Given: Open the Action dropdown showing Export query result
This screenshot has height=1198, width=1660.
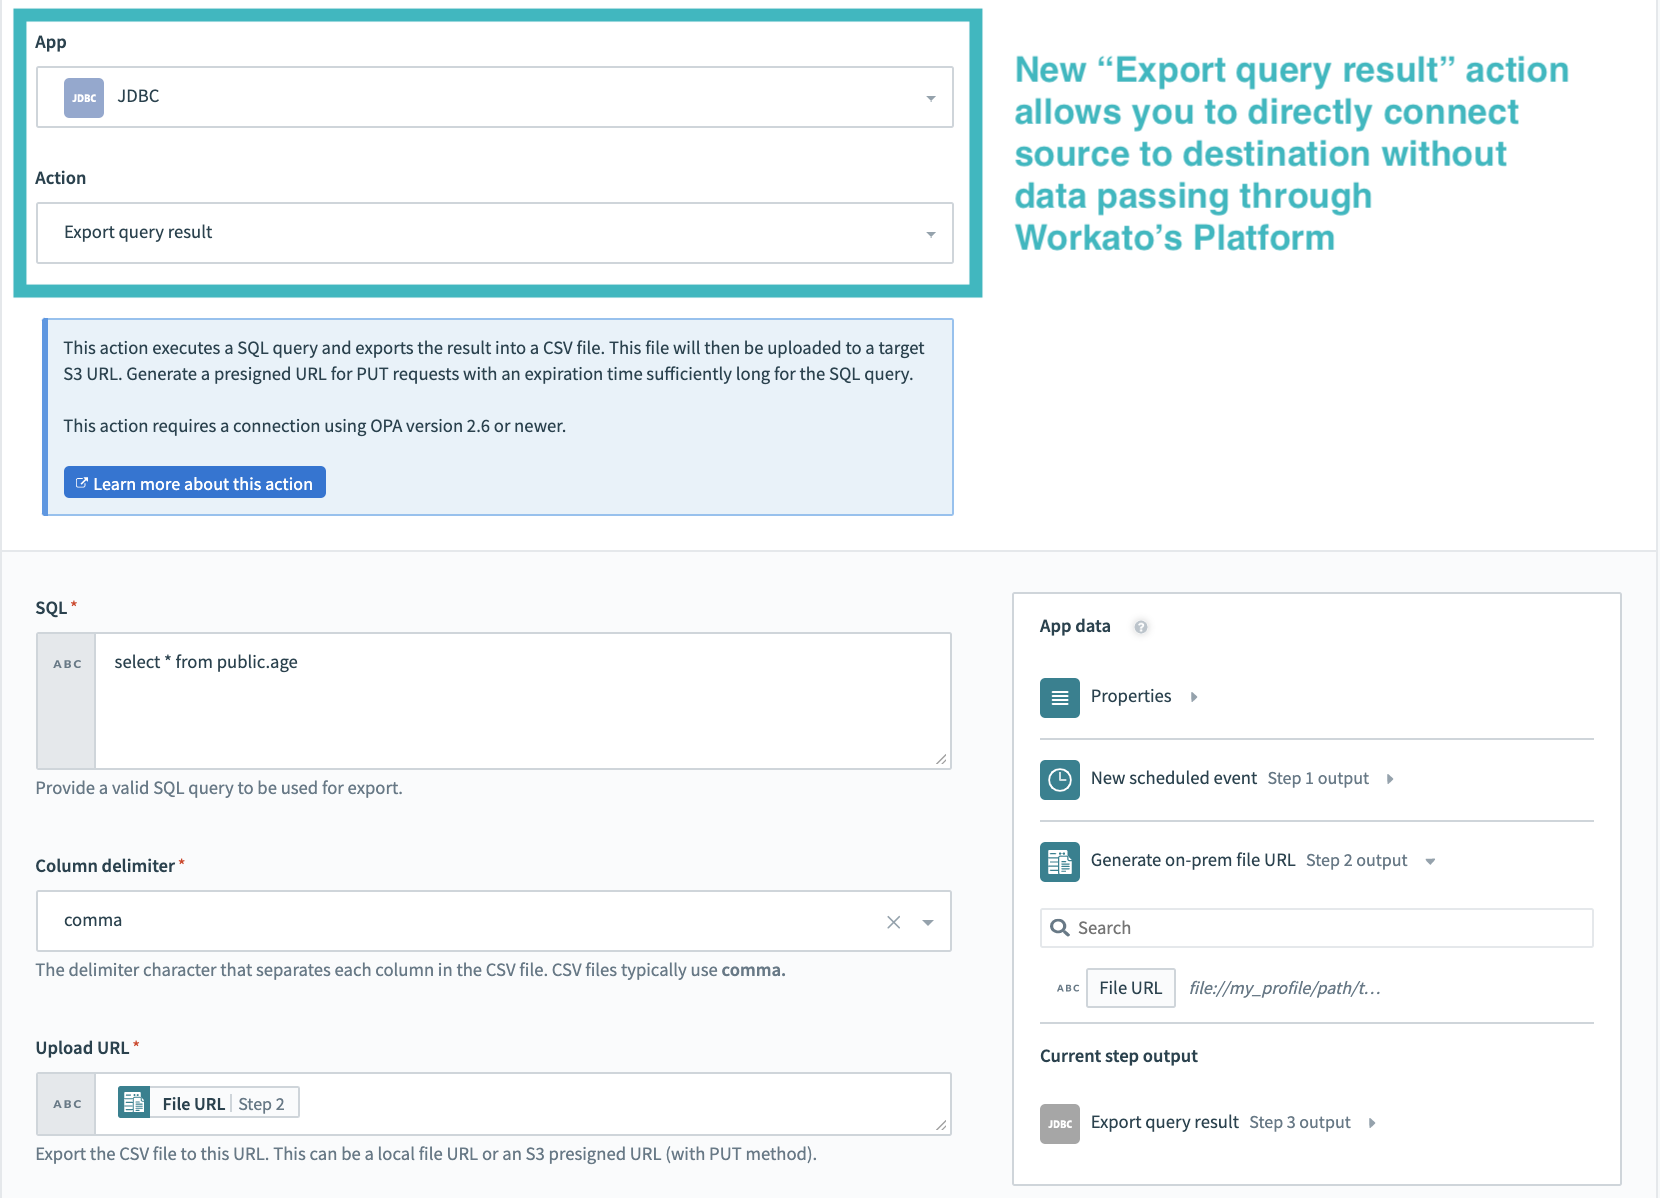Looking at the screenshot, I should [x=494, y=233].
